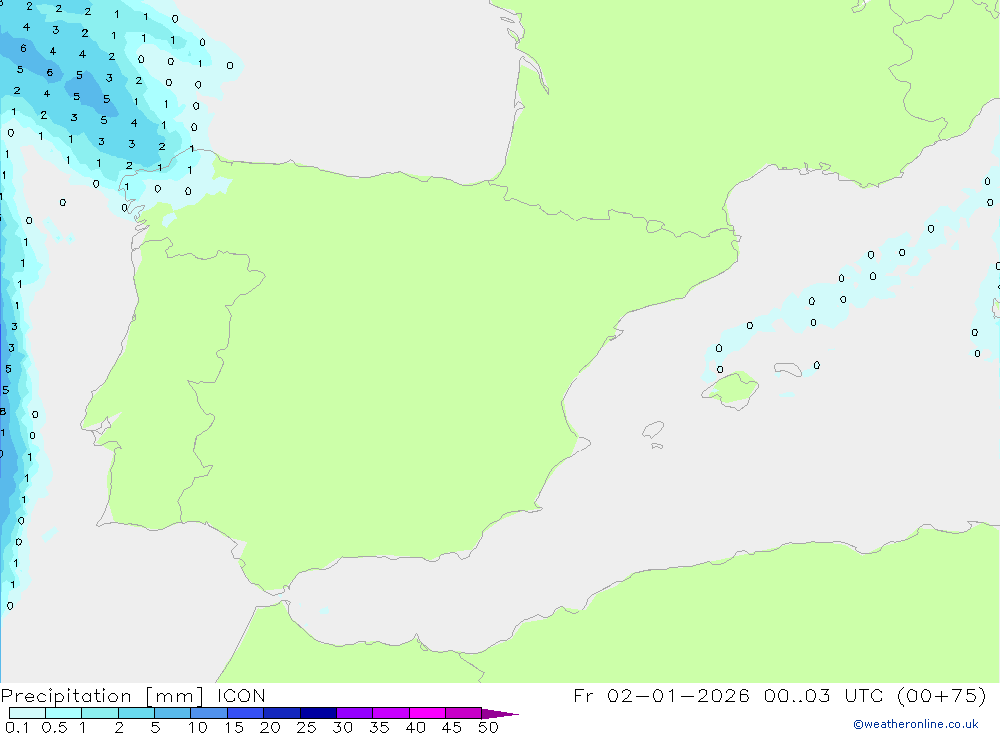This screenshot has width=1000, height=733.
Task: Click the Ibiza island outline on the map
Action: (653, 429)
